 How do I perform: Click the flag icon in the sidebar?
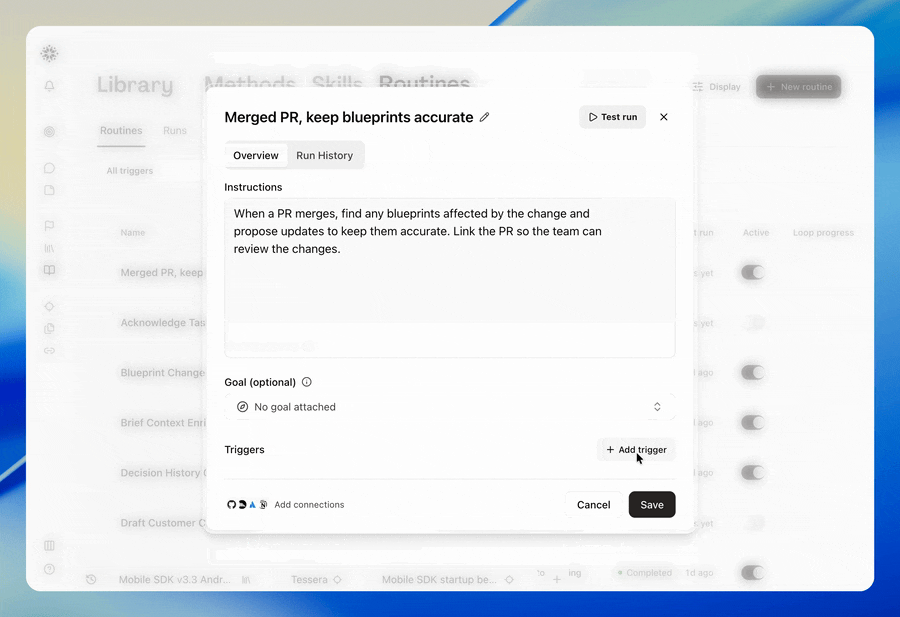click(x=49, y=226)
